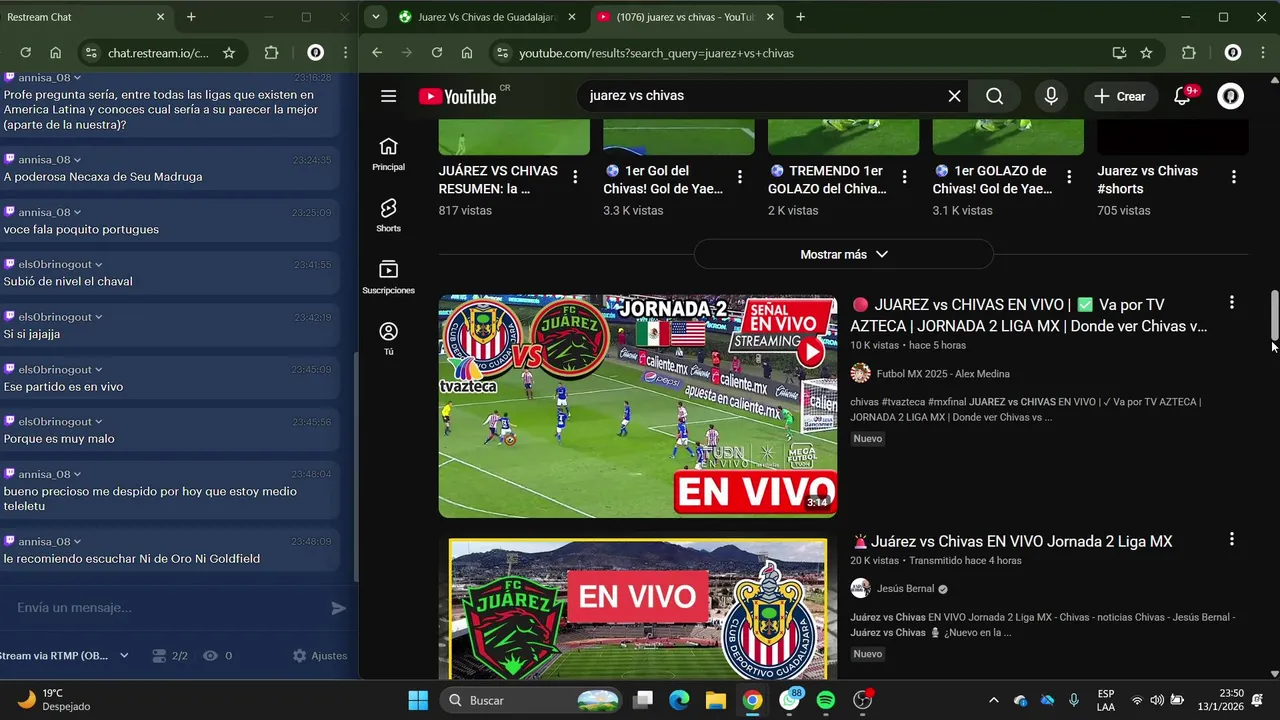Open the TREMENDO 1er GOLAZO short title
The image size is (1280, 720).
tap(827, 180)
